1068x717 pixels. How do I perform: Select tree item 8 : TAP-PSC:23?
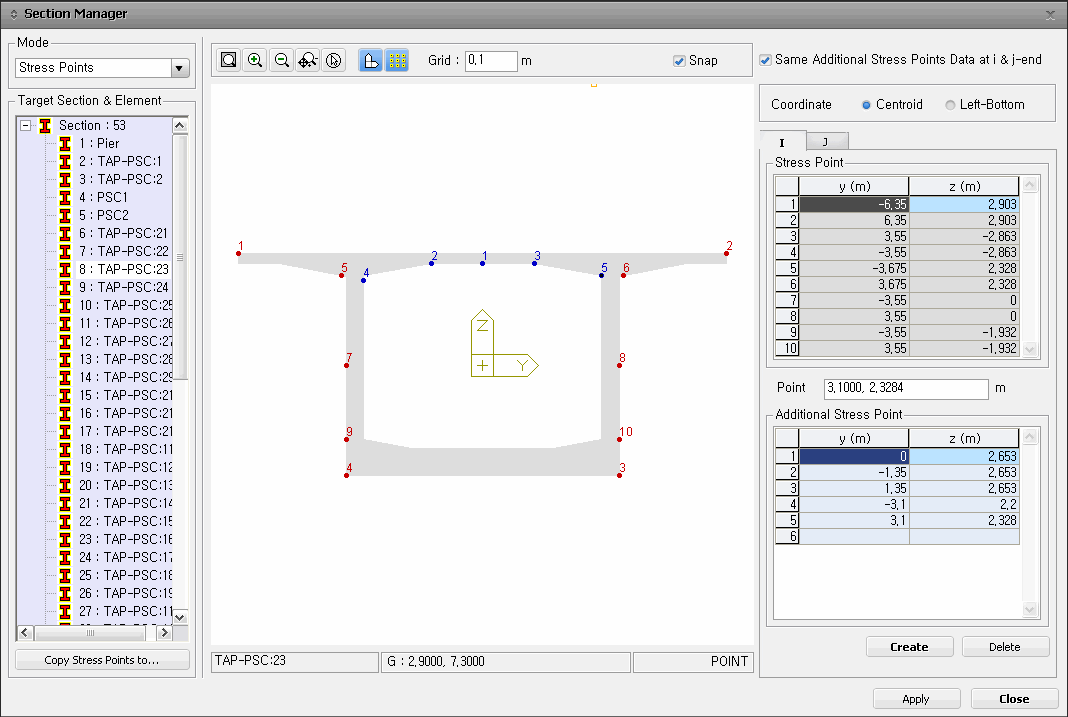click(x=123, y=269)
